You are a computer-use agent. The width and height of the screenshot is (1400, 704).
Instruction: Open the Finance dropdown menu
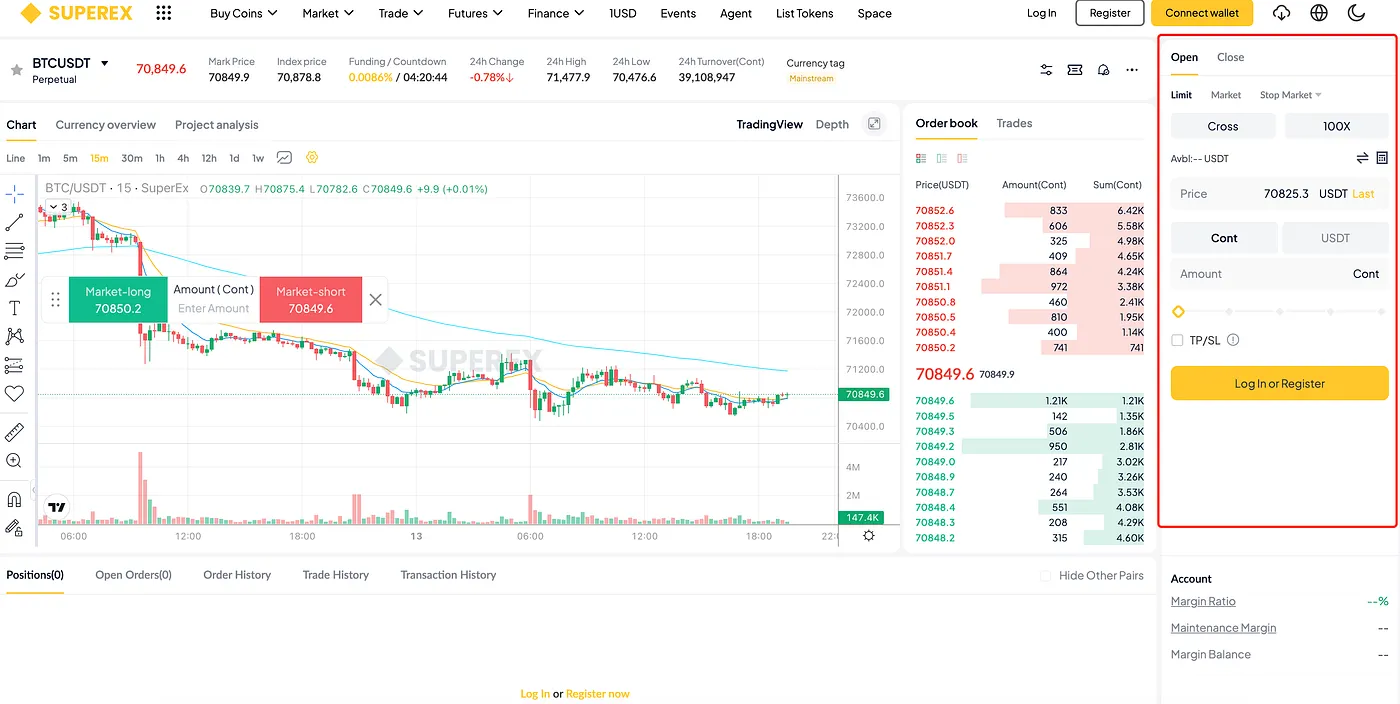pyautogui.click(x=556, y=13)
